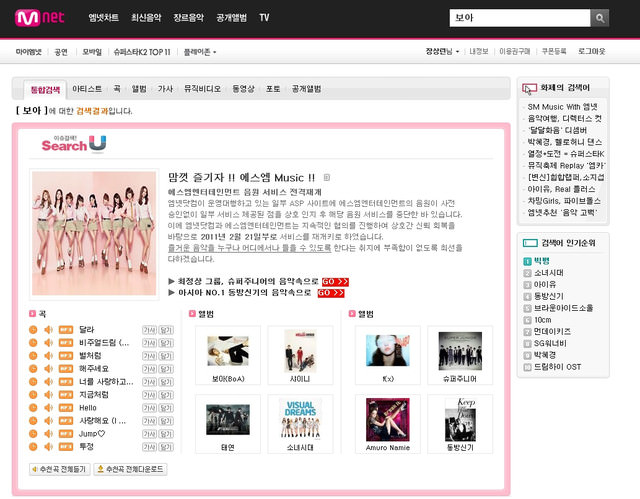Click the small document icon beside the headline
Viewport: 640px width, 499px height.
327,177
